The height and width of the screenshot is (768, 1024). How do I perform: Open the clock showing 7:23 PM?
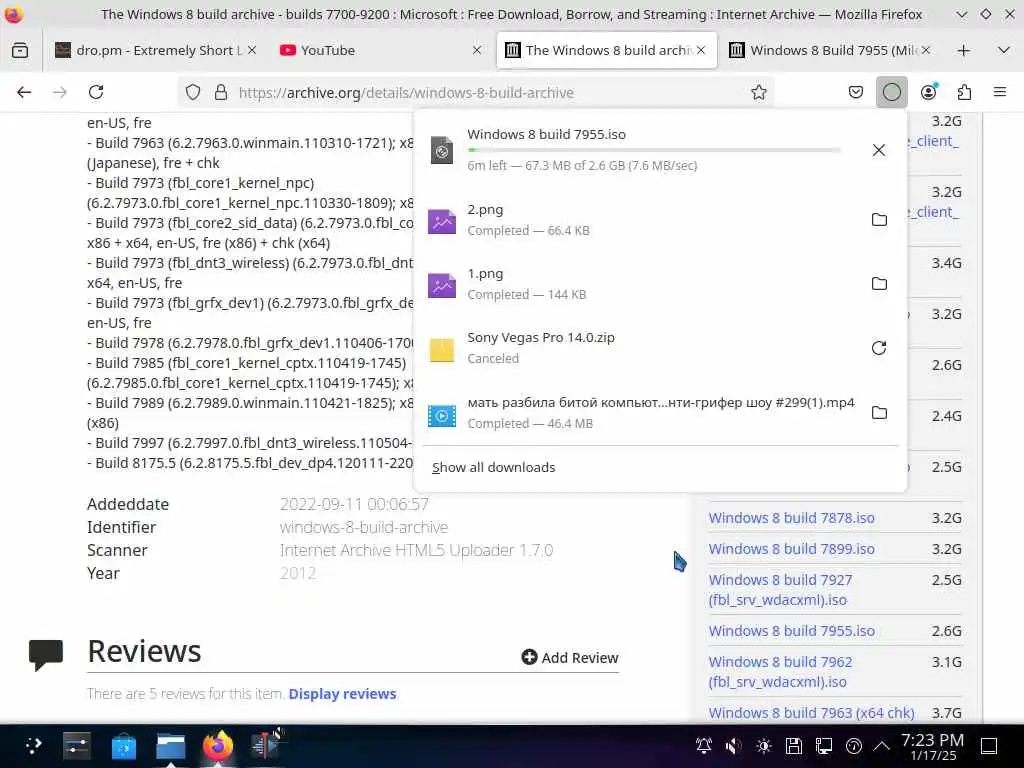(x=932, y=746)
